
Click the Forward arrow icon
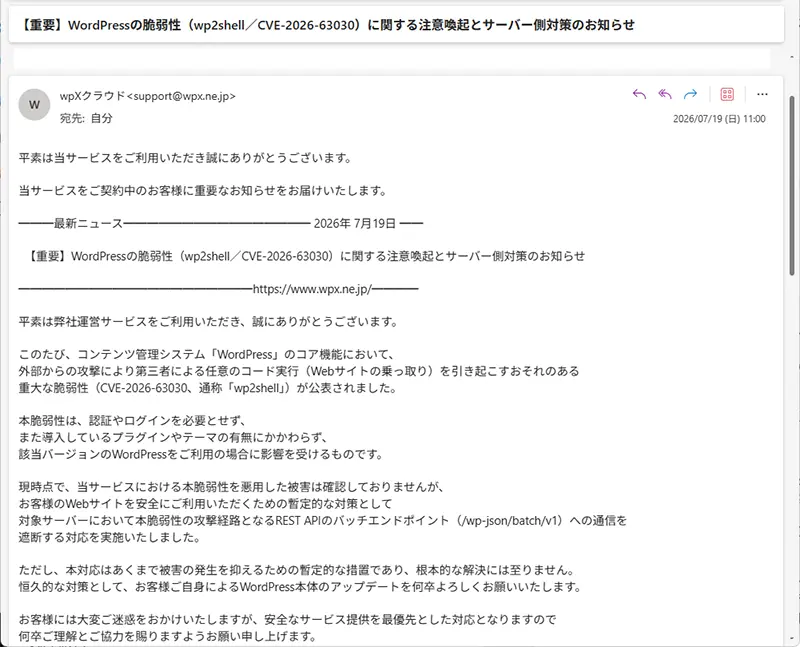pos(690,94)
